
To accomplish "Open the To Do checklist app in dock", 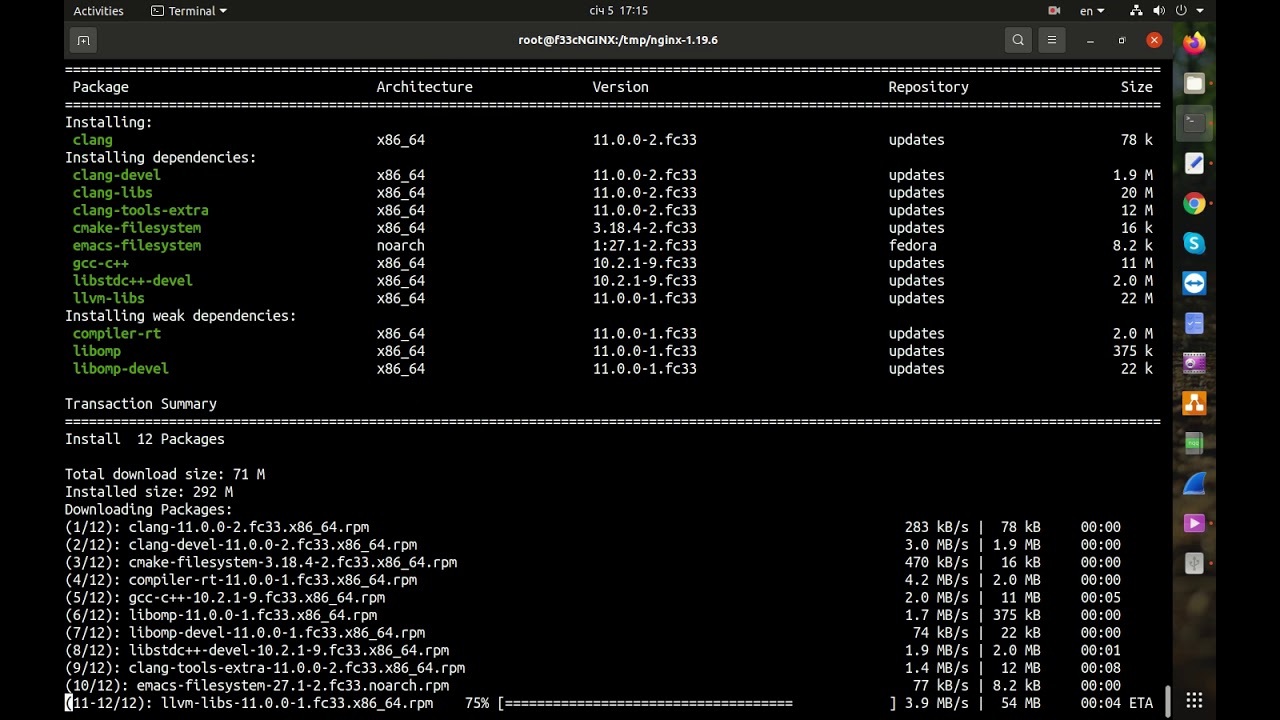I will 1194,323.
